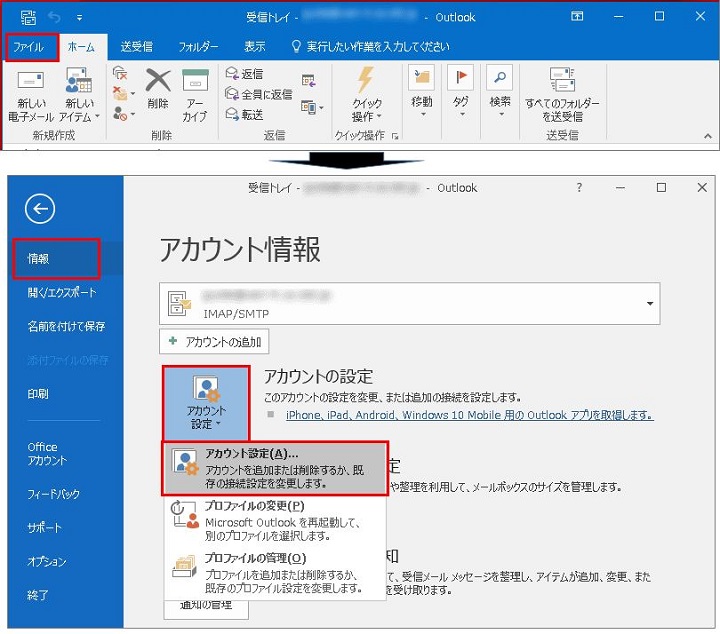This screenshot has width=720, height=634.
Task: Click the 実行したい作業を入力してください search box
Action: 371,47
